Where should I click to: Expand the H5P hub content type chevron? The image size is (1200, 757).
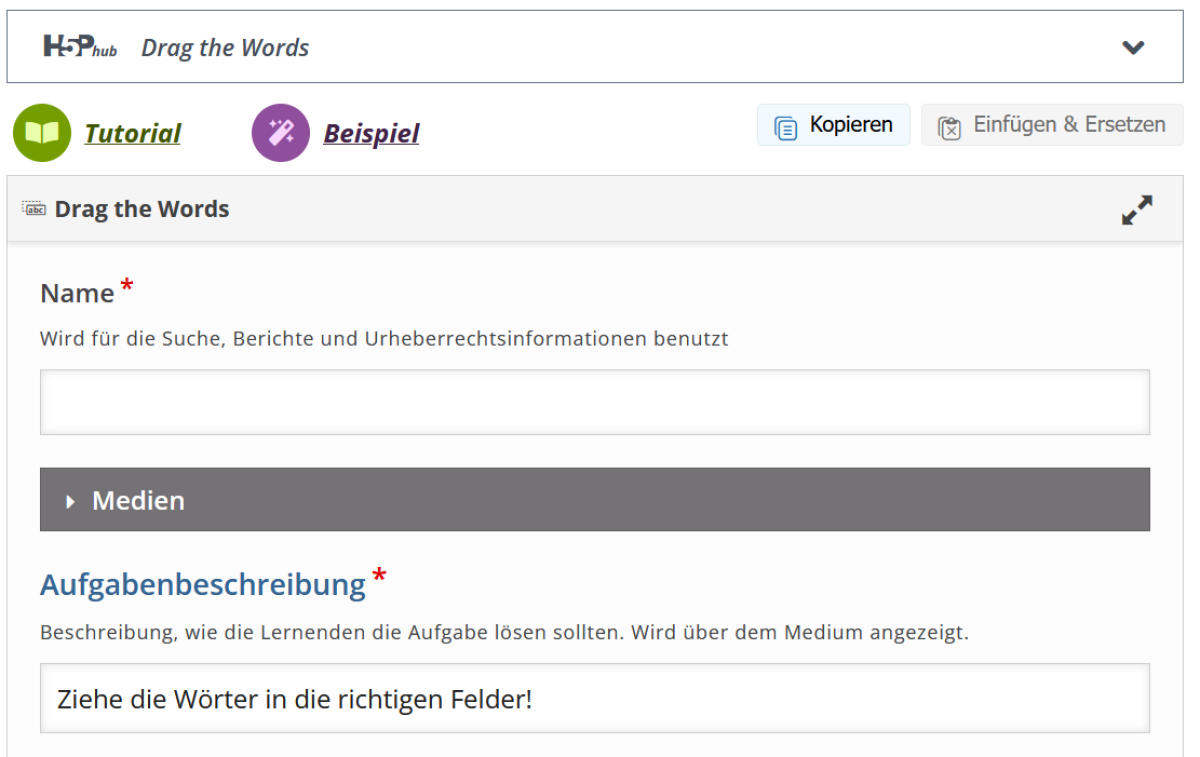click(x=1132, y=47)
